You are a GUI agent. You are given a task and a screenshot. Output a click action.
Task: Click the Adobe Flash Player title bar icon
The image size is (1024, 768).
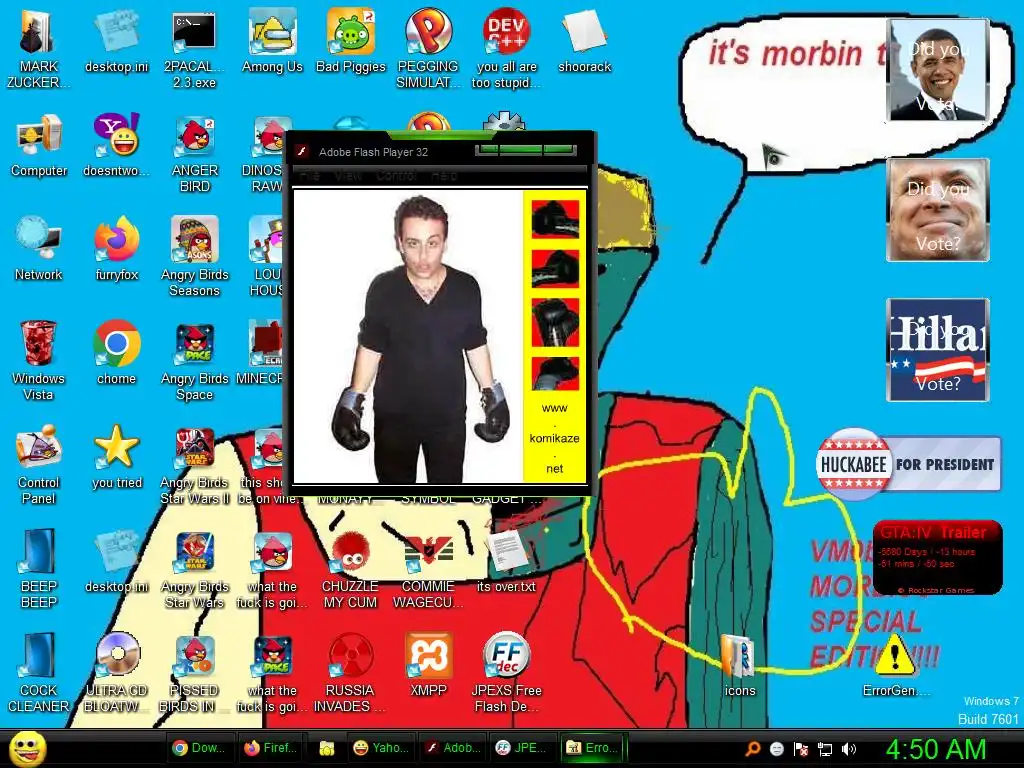pyautogui.click(x=302, y=152)
